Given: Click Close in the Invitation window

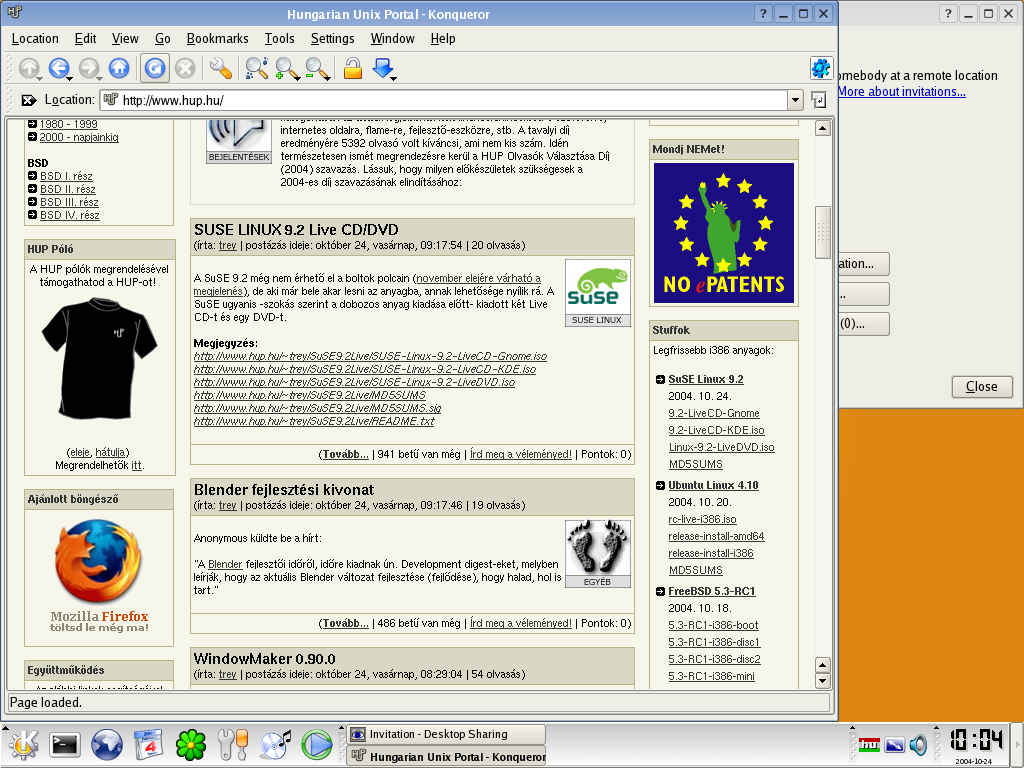Looking at the screenshot, I should pyautogui.click(x=982, y=387).
